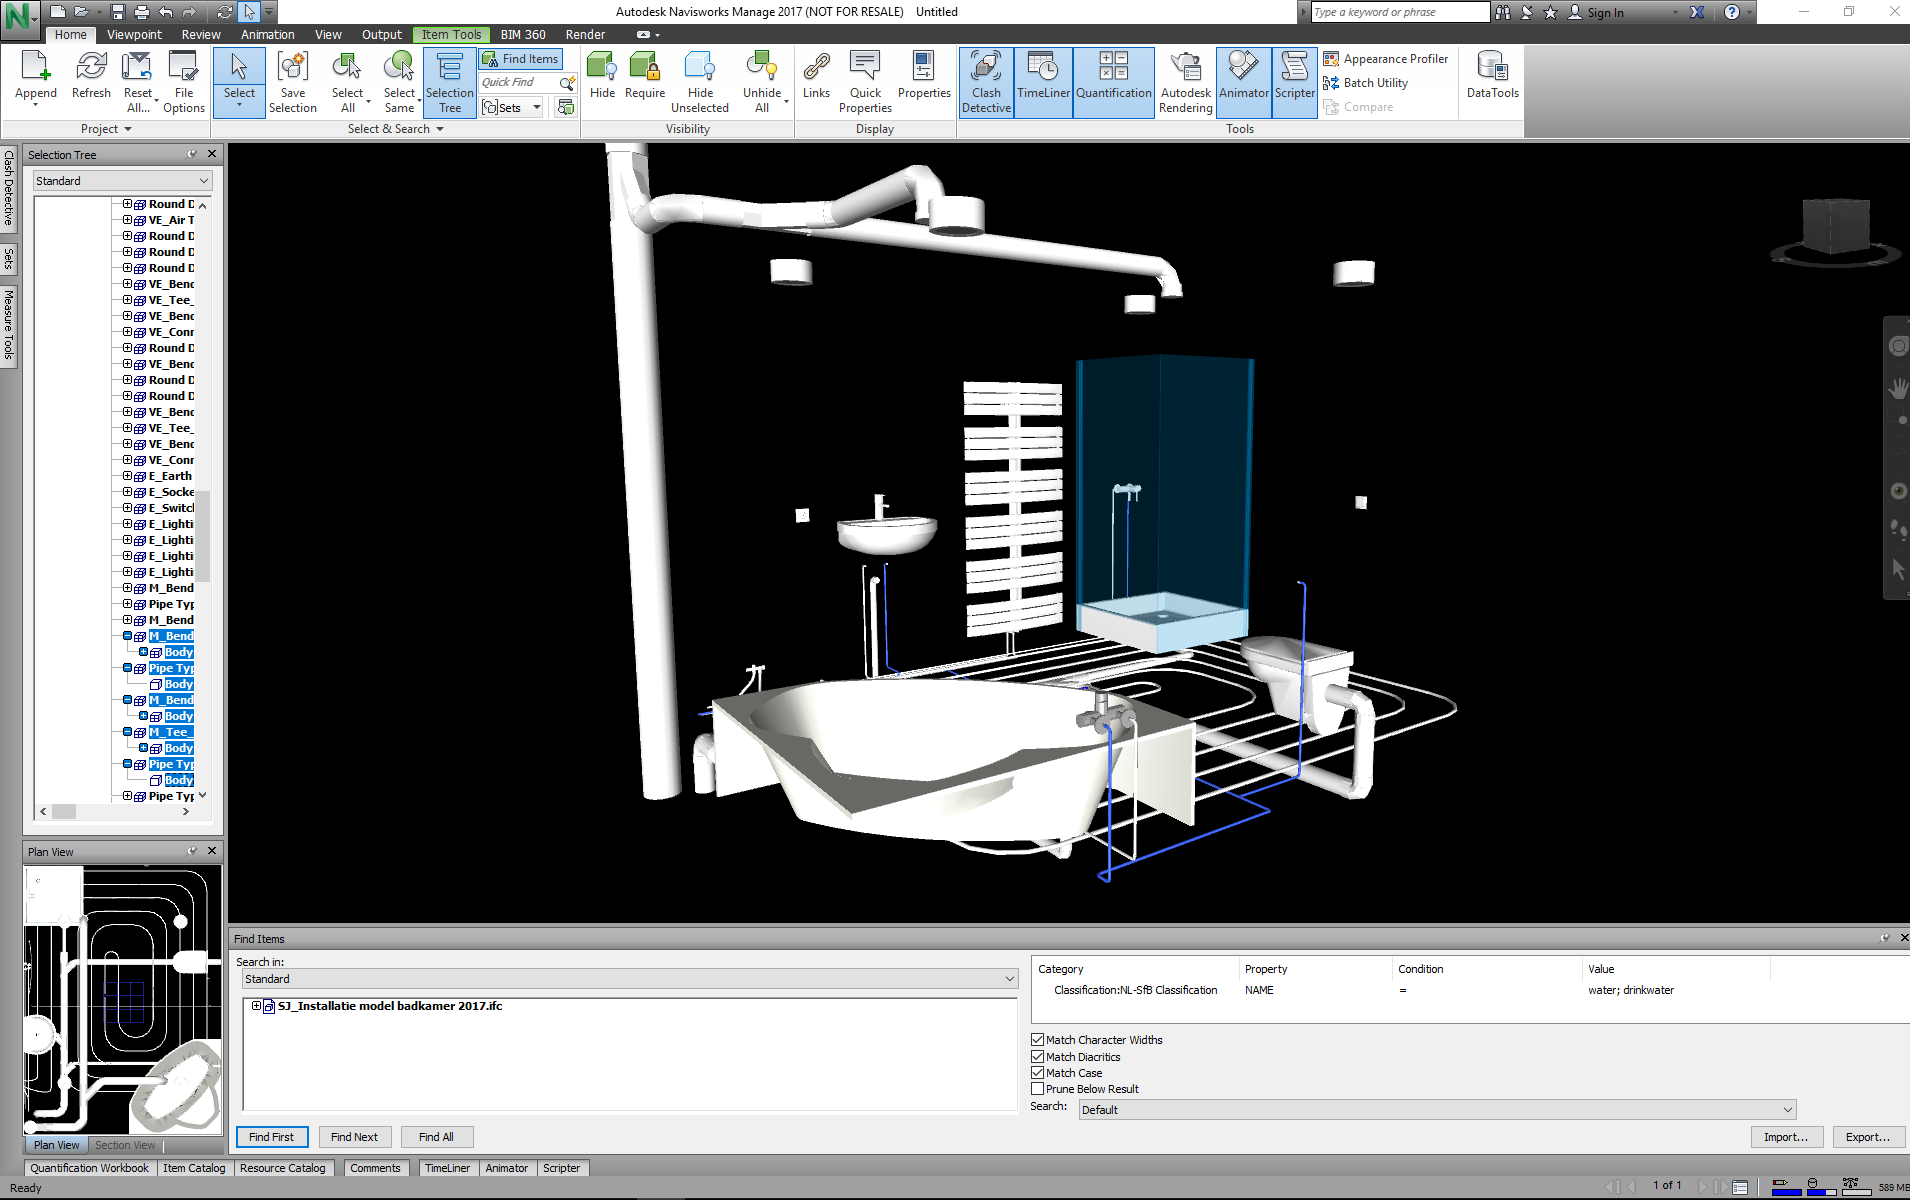Screen dimensions: 1910x1200
Task: Open the BIM 360 ribbon tab
Action: 523,34
